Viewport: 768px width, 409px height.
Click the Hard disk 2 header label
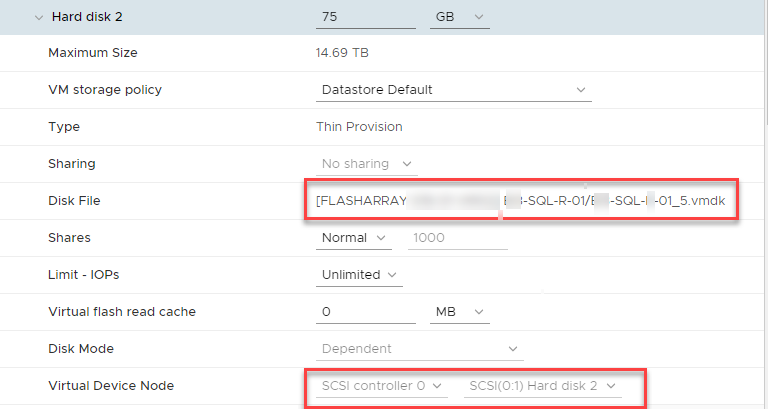click(87, 17)
